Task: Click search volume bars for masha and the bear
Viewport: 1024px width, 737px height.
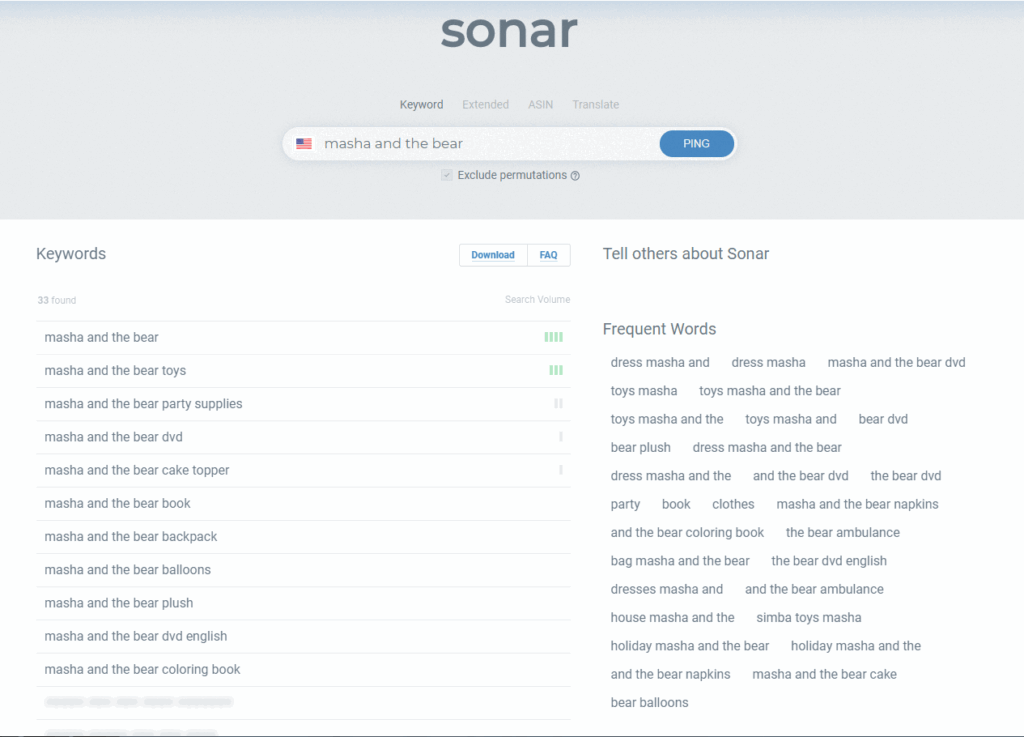Action: point(553,337)
